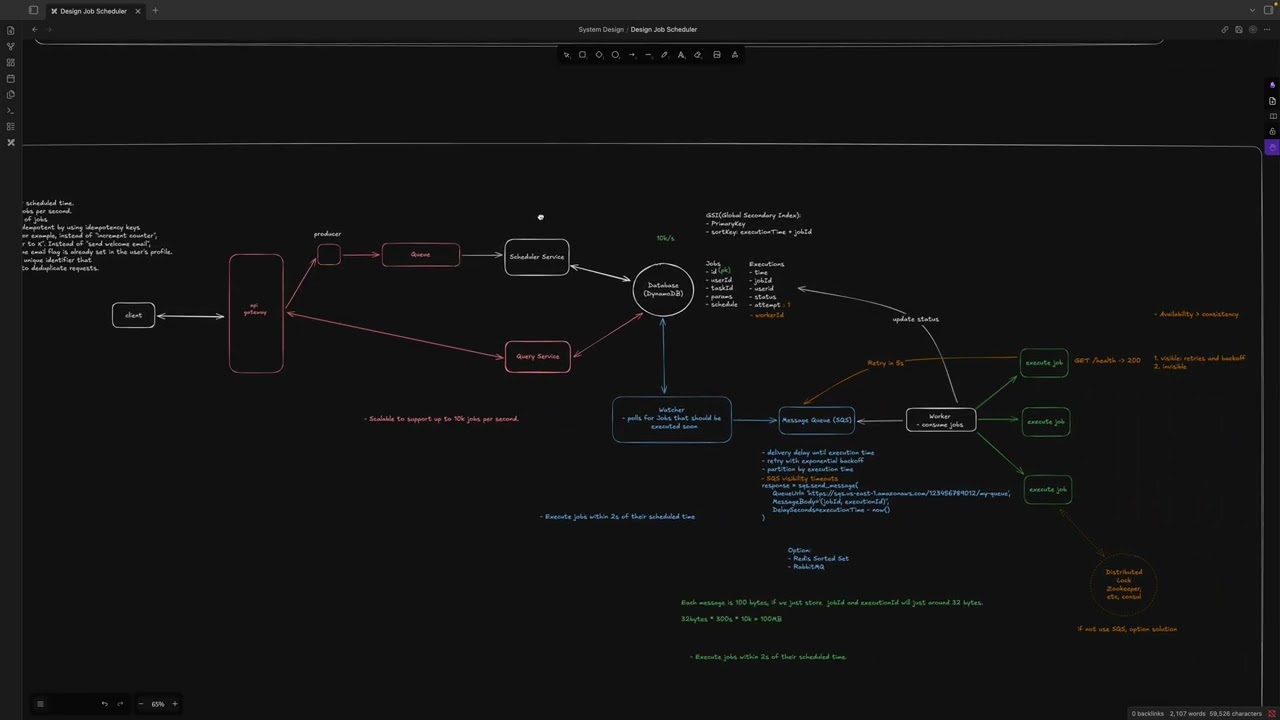Copy link icon in header
This screenshot has height=720, width=1280.
[1225, 29]
